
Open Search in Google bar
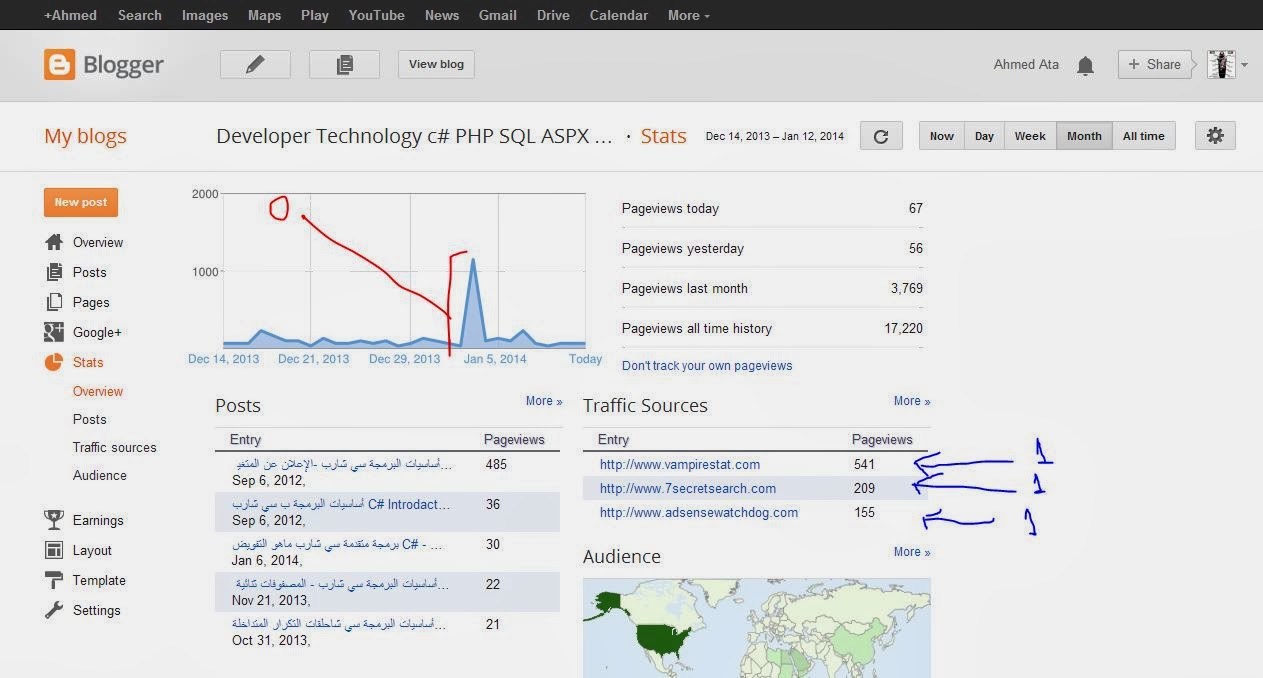(140, 15)
